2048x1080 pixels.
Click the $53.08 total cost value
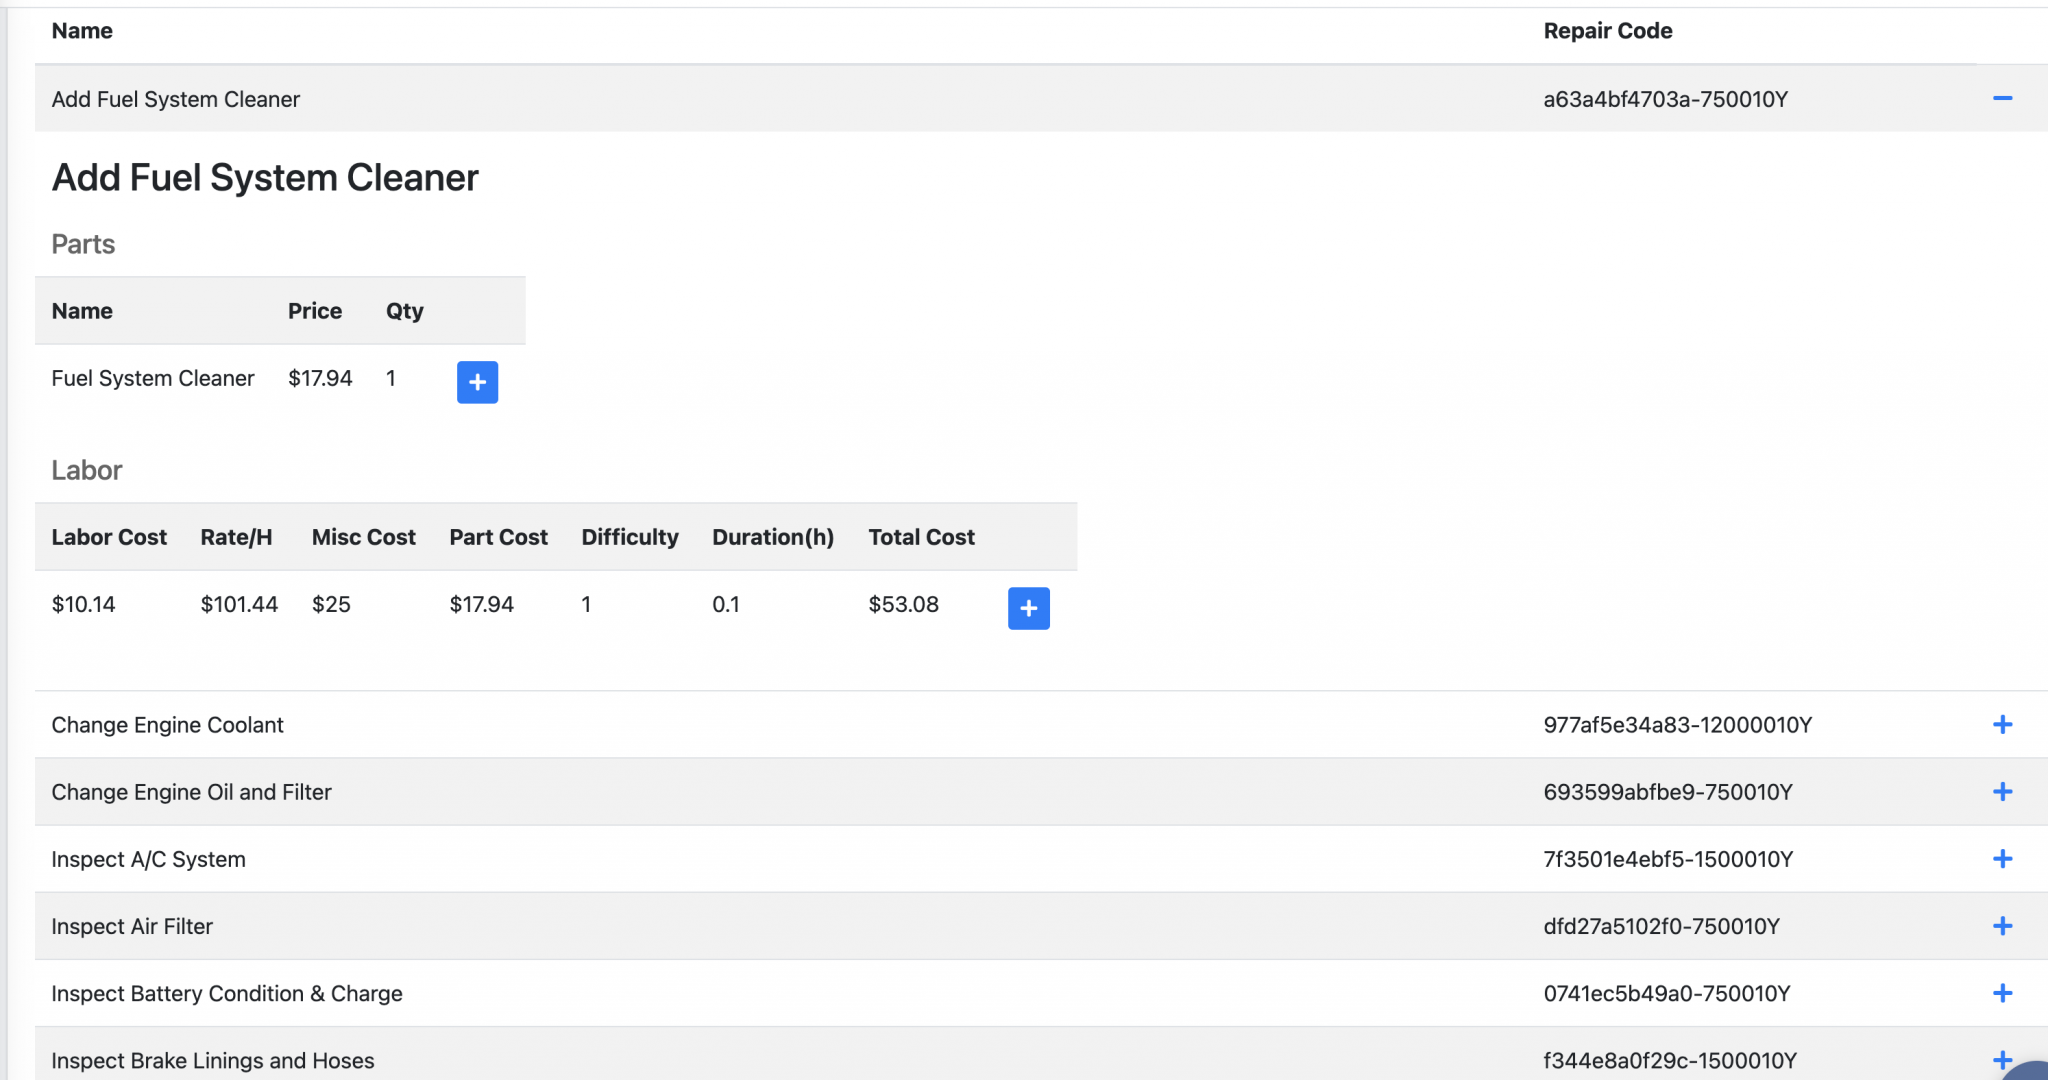tap(903, 604)
